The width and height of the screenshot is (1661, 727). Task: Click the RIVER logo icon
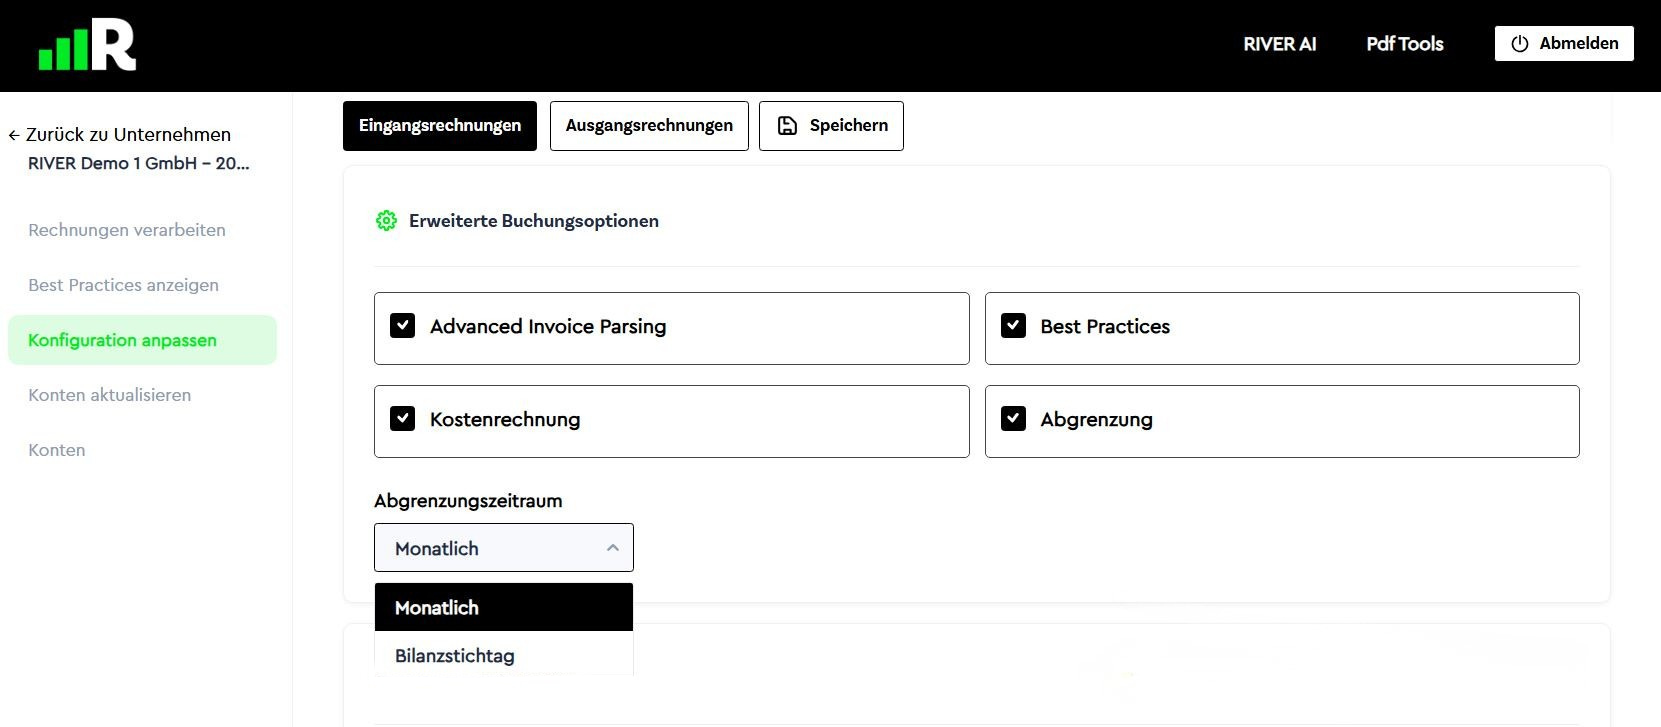point(87,45)
